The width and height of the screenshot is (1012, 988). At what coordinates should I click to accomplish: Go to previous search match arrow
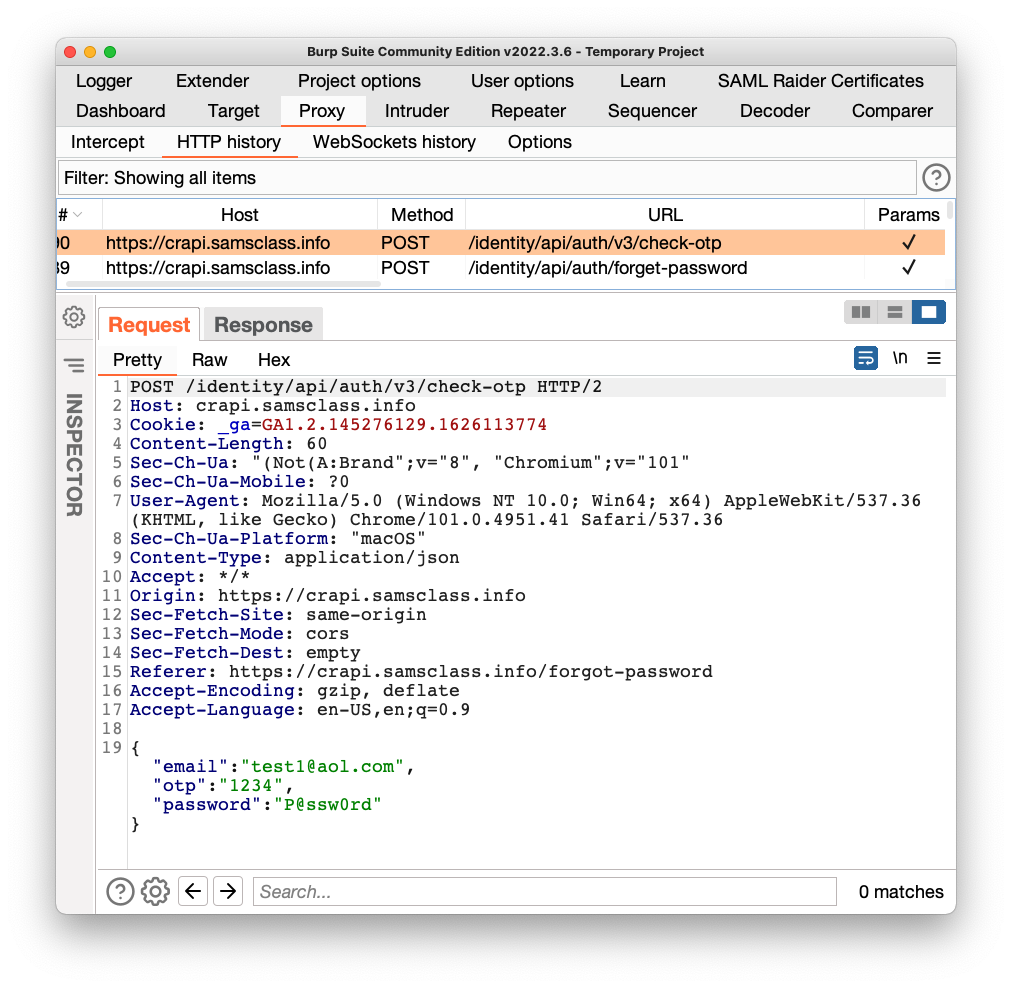click(192, 891)
